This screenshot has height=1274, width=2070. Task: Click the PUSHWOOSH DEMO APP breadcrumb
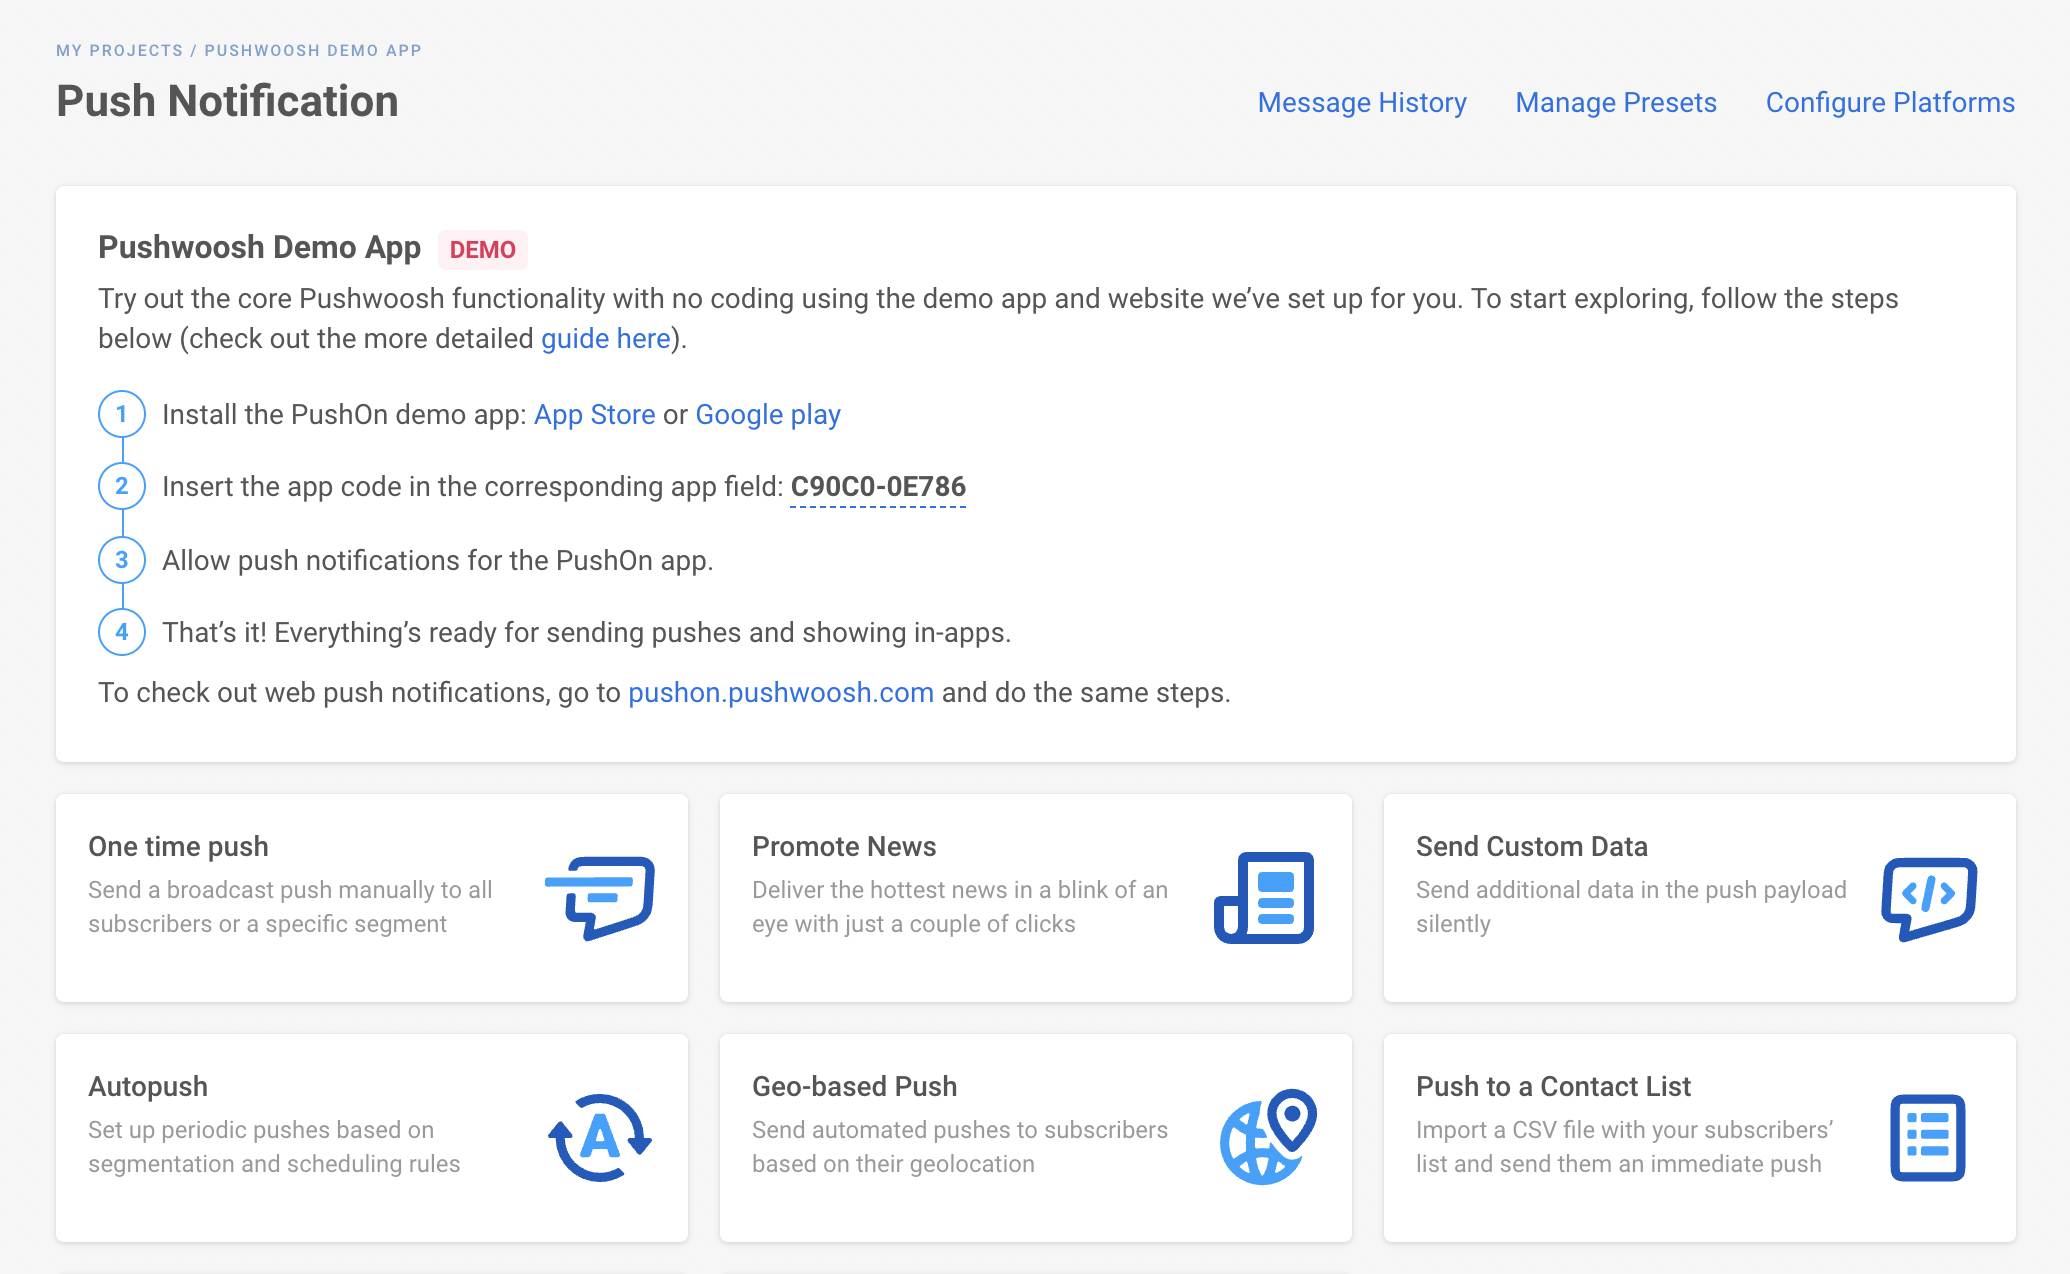point(313,50)
